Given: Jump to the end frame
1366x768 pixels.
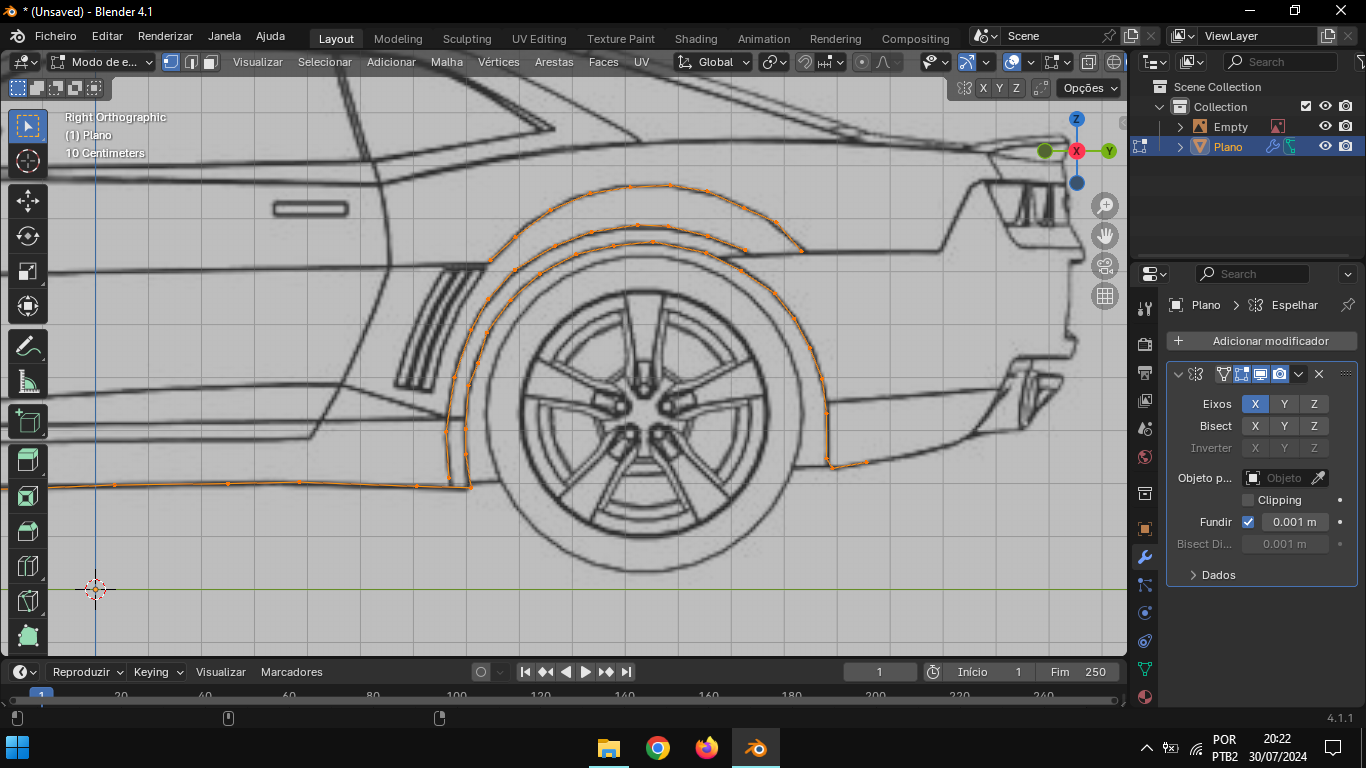Looking at the screenshot, I should (626, 672).
